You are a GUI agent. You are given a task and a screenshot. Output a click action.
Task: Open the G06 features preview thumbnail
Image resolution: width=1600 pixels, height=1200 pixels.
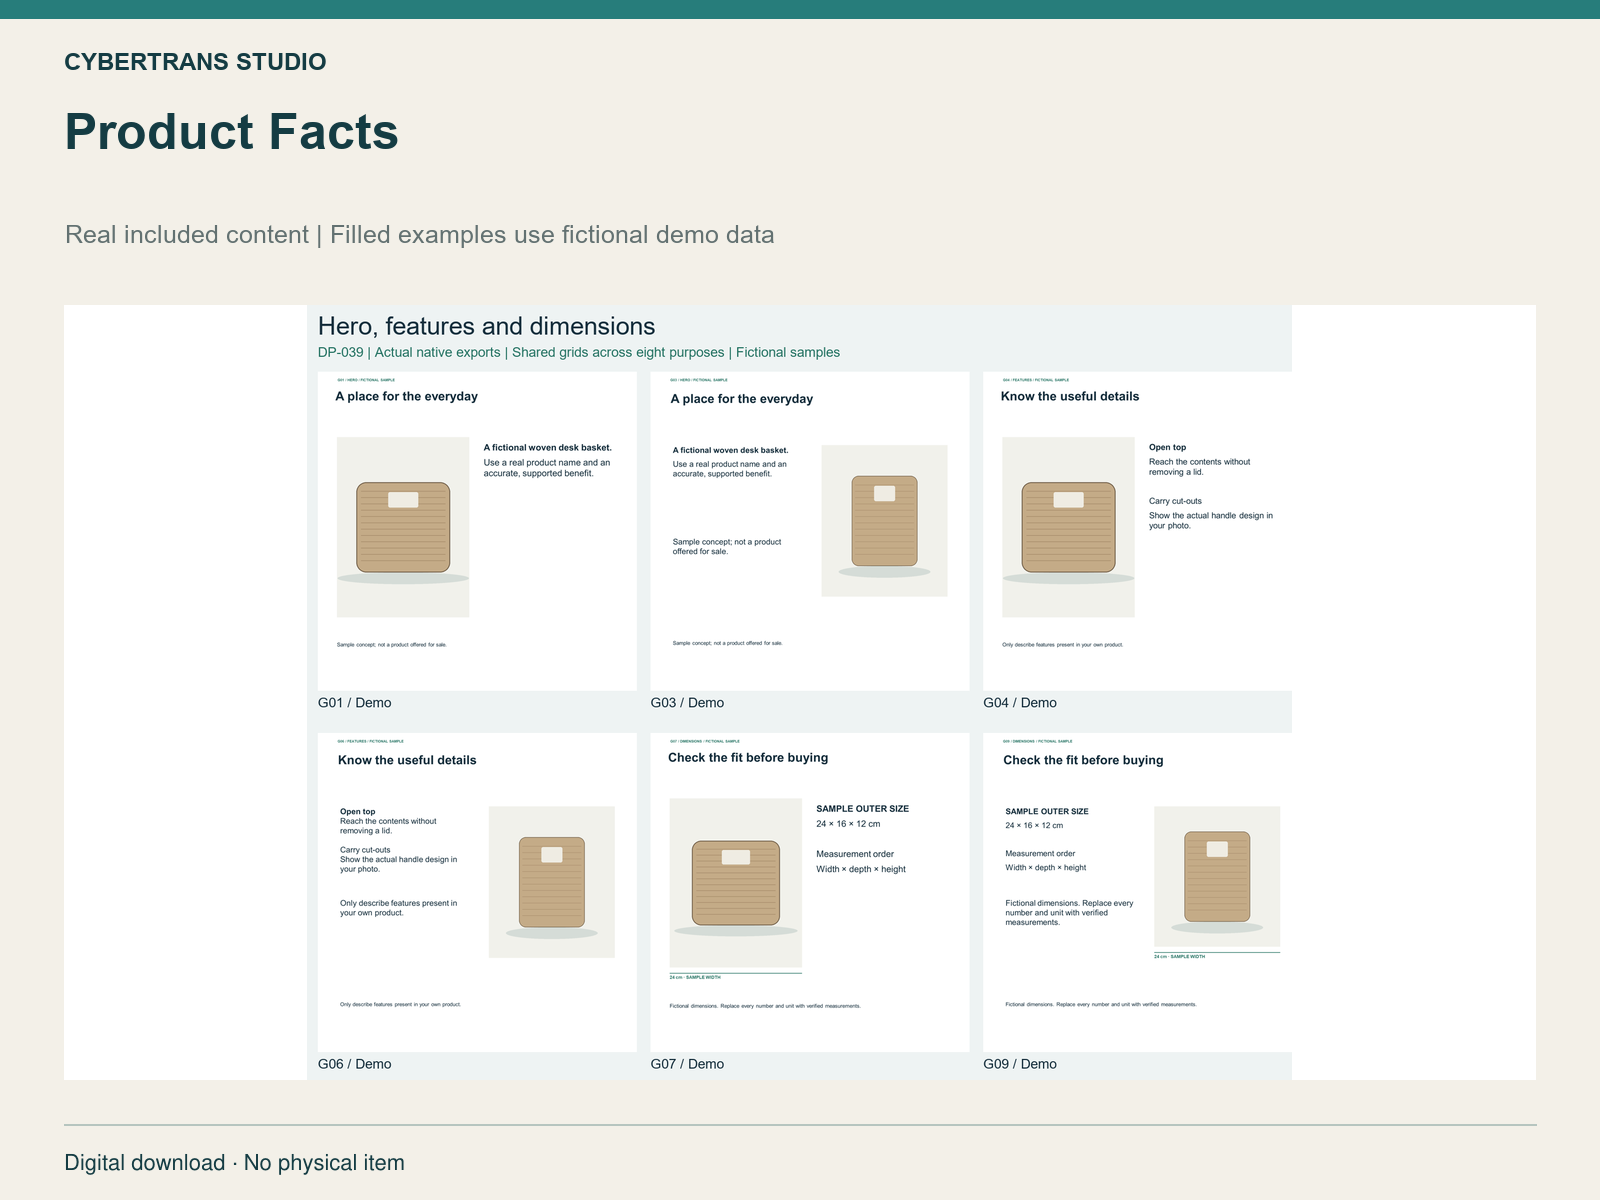point(477,892)
